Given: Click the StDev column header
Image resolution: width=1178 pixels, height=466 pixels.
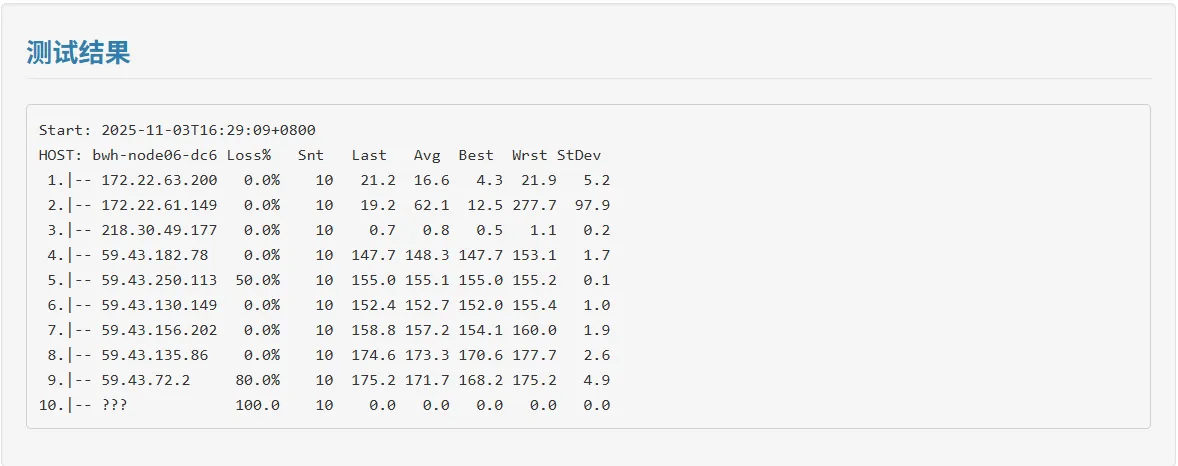Looking at the screenshot, I should (579, 155).
